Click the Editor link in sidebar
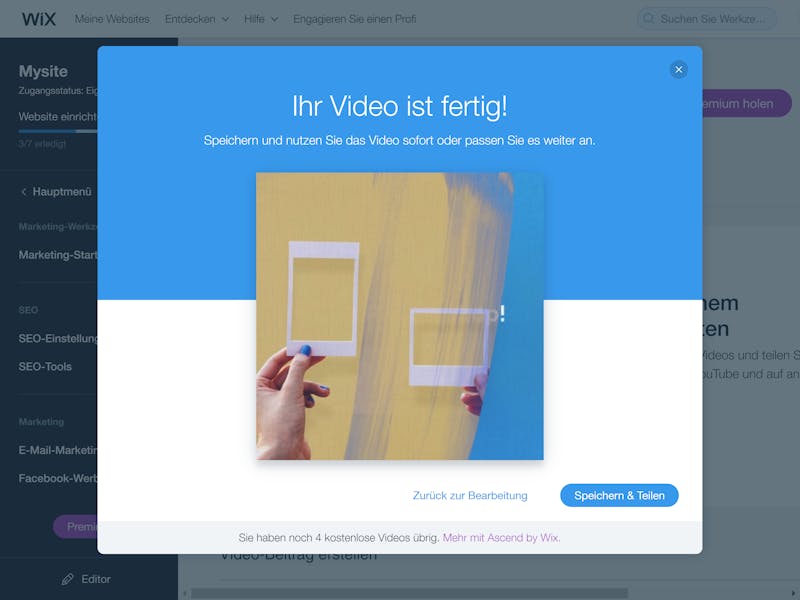The image size is (800, 600). 96,579
